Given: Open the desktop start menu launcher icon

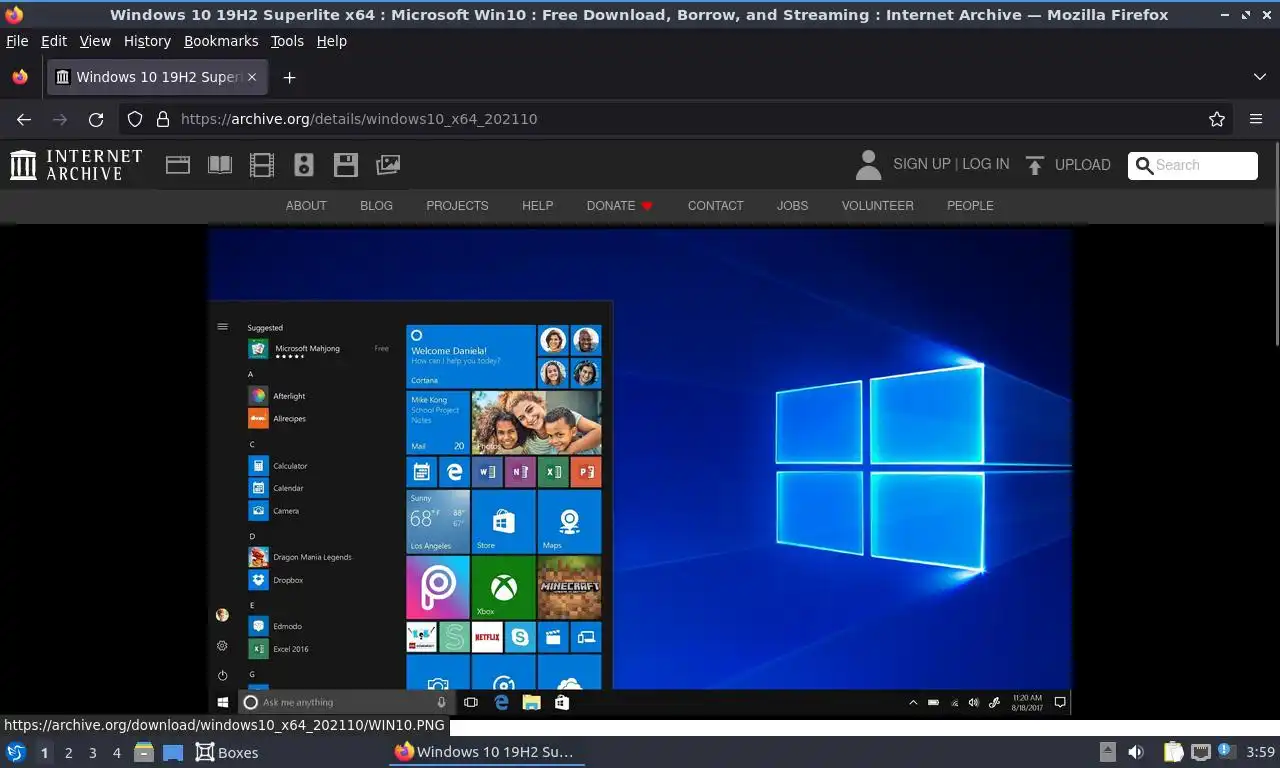Looking at the screenshot, I should click(x=16, y=753).
